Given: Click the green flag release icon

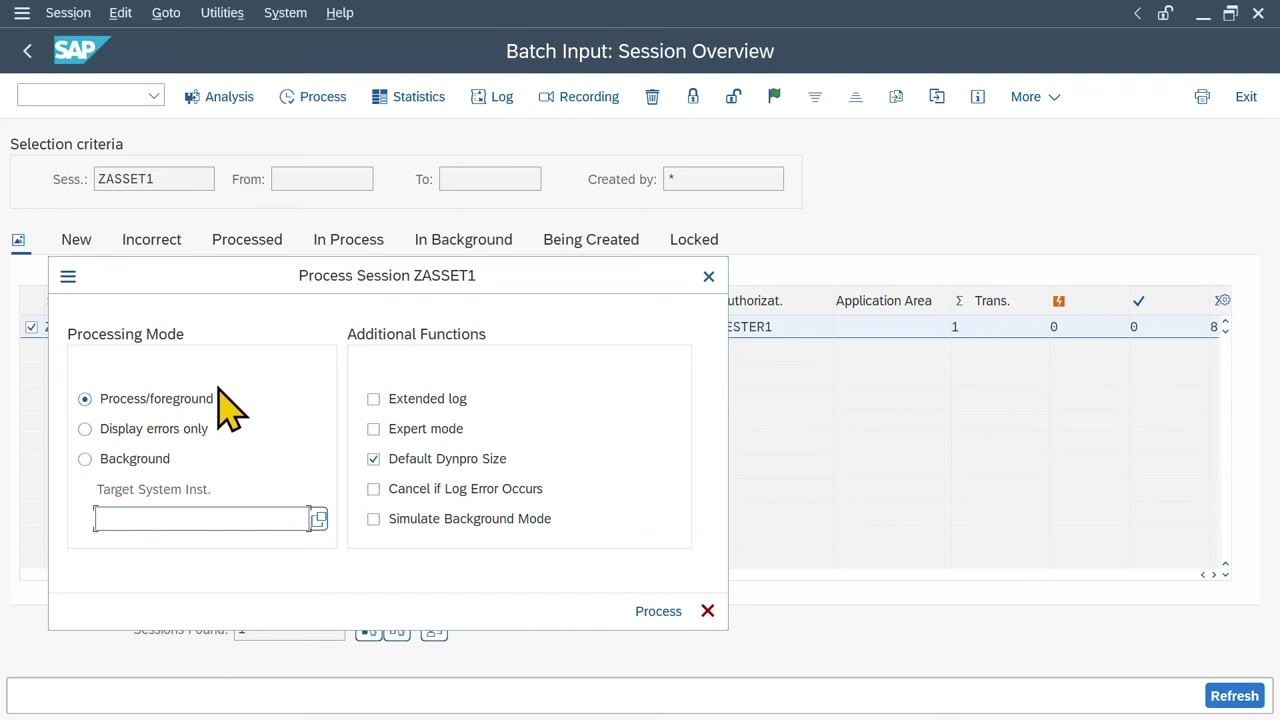Looking at the screenshot, I should [x=774, y=96].
